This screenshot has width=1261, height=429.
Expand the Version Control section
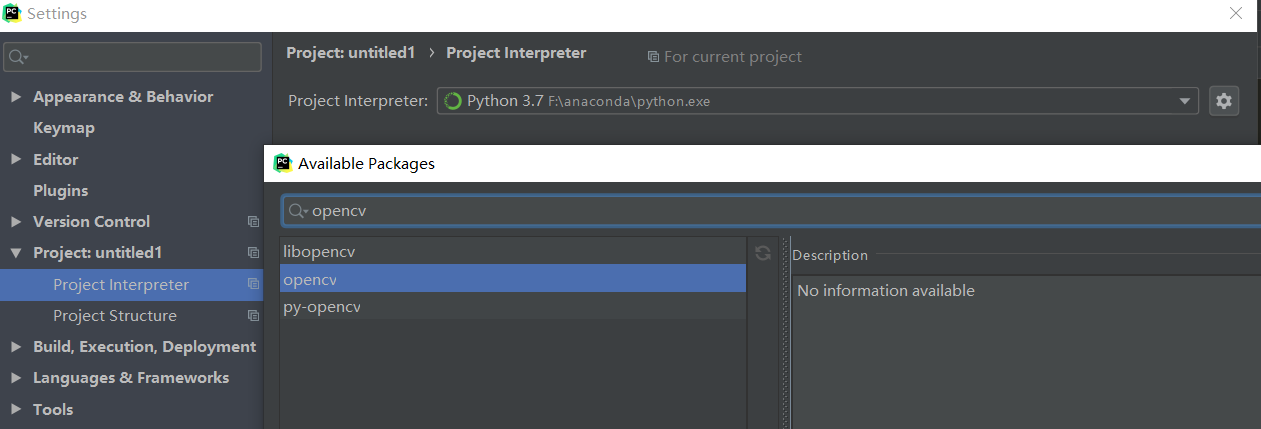coord(16,222)
